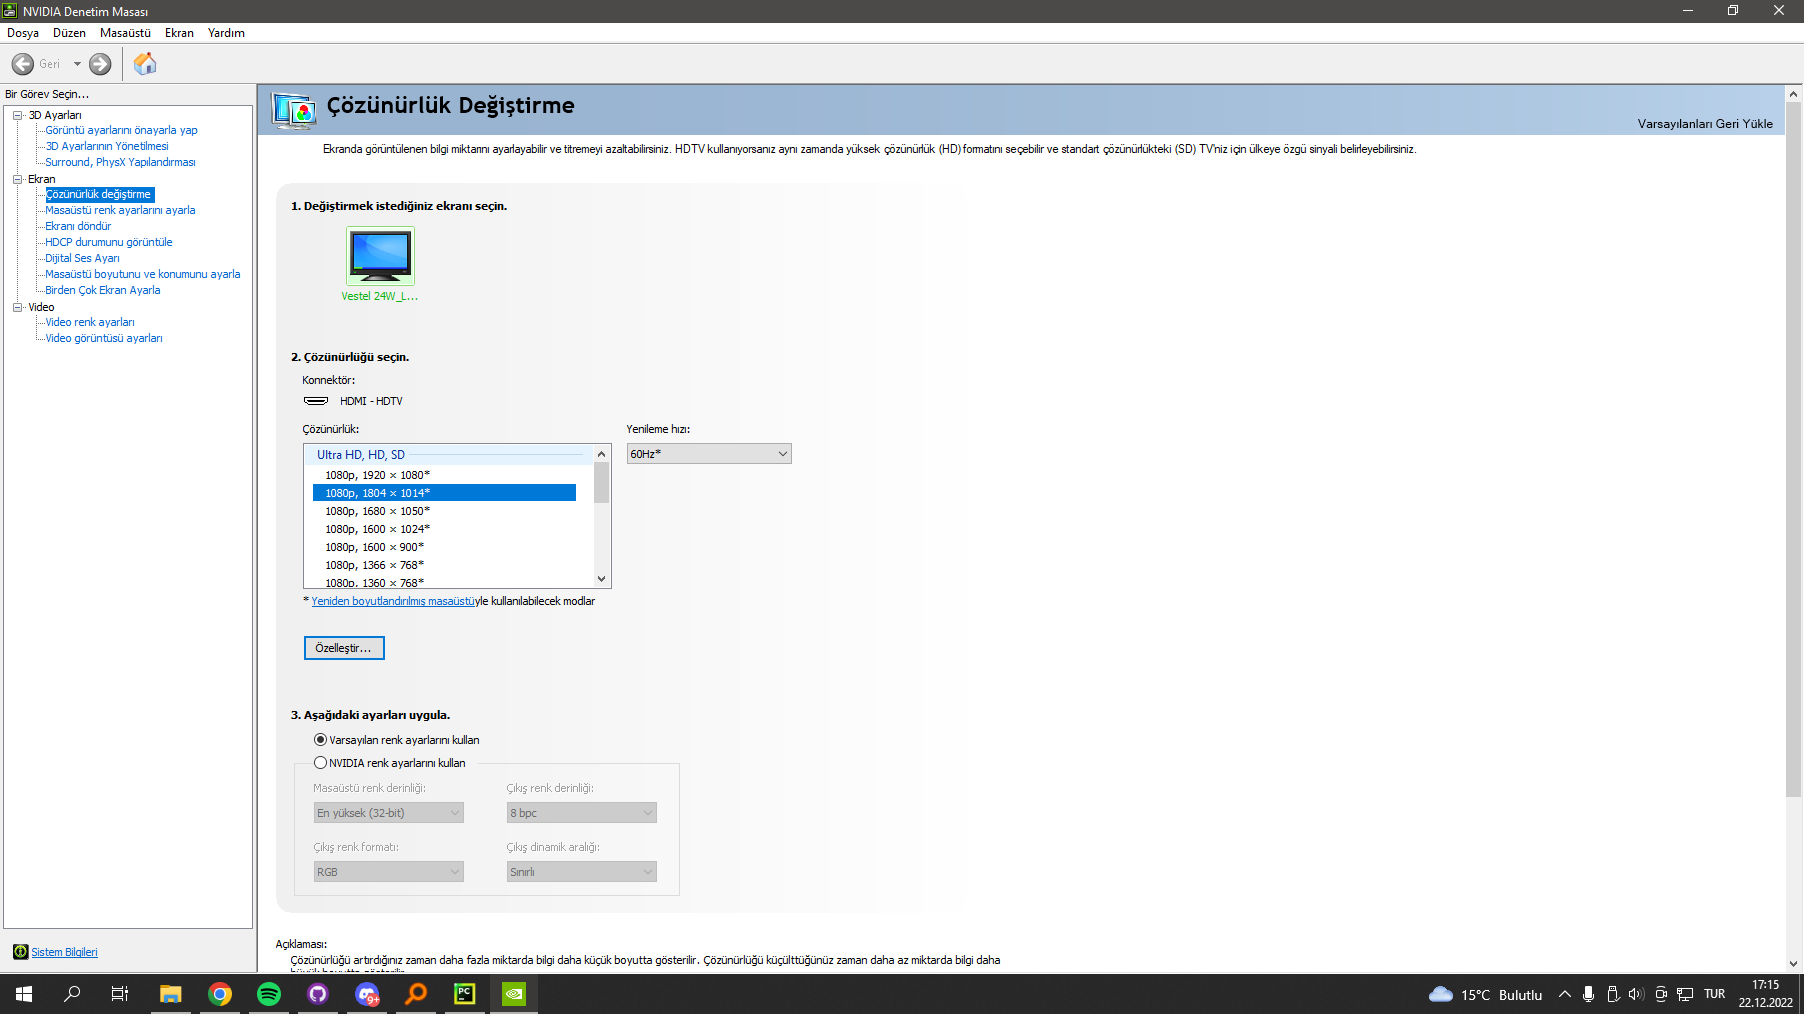Select resolution 1080p, 1920 × 1080
1804x1014 pixels.
444,475
